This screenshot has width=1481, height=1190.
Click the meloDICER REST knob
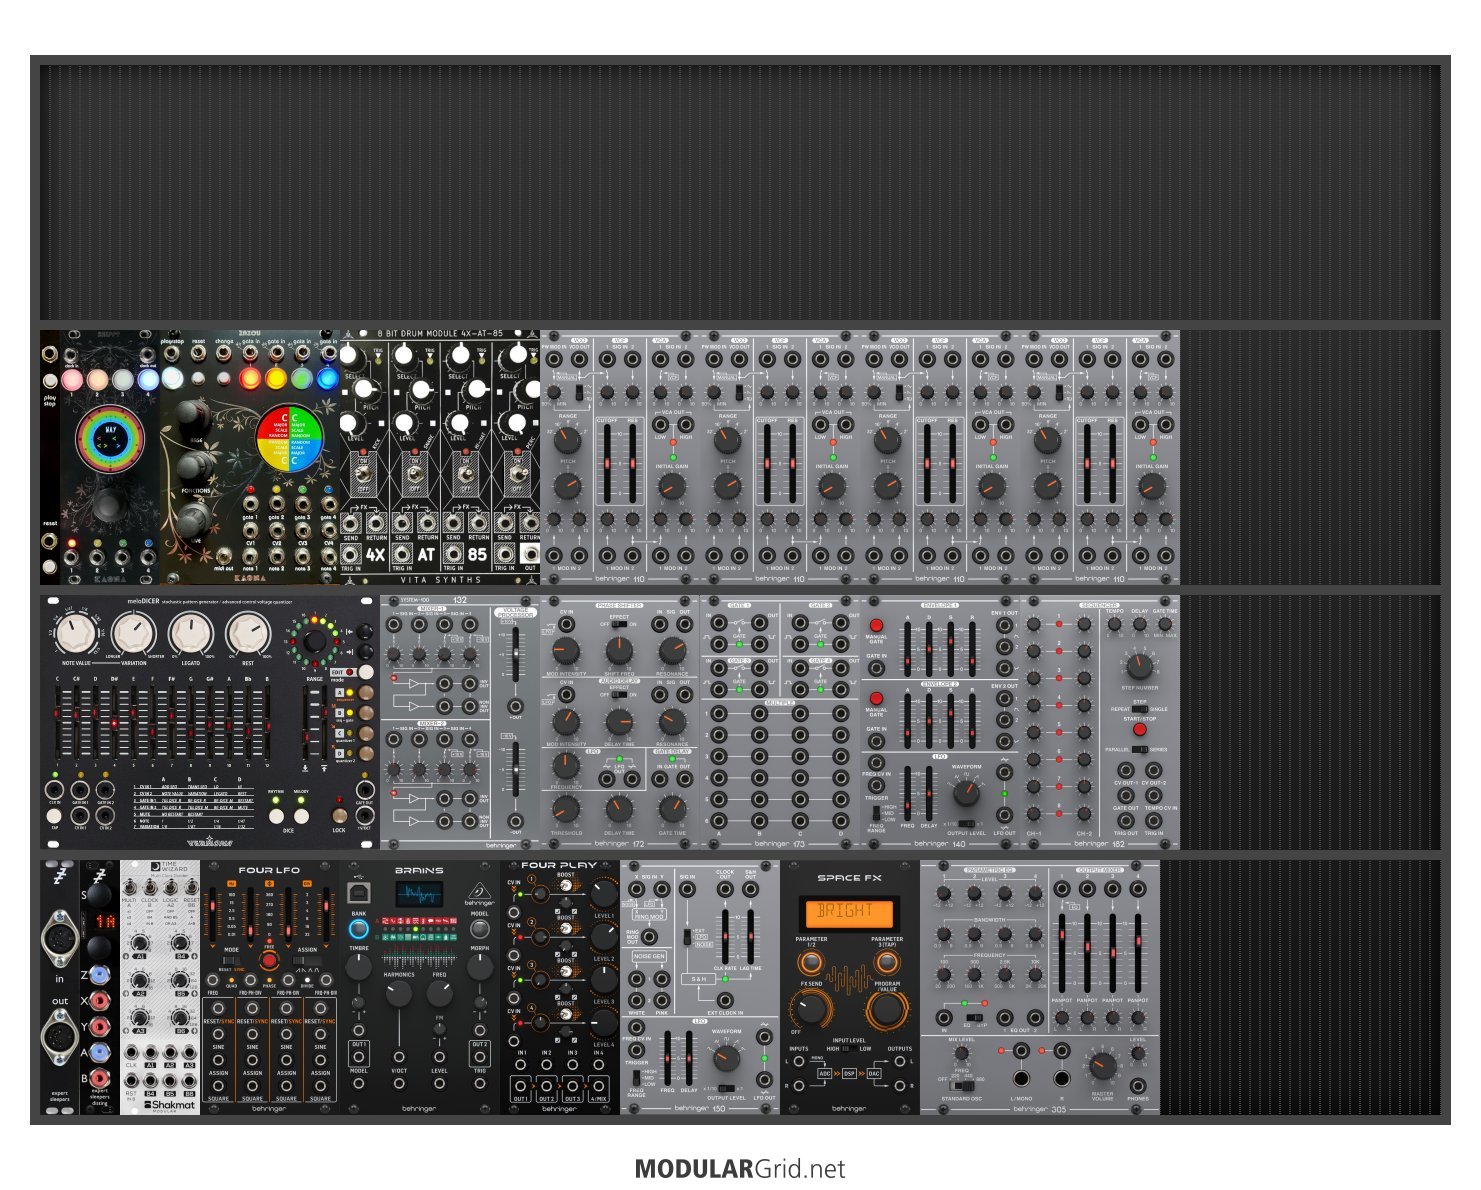tap(247, 634)
